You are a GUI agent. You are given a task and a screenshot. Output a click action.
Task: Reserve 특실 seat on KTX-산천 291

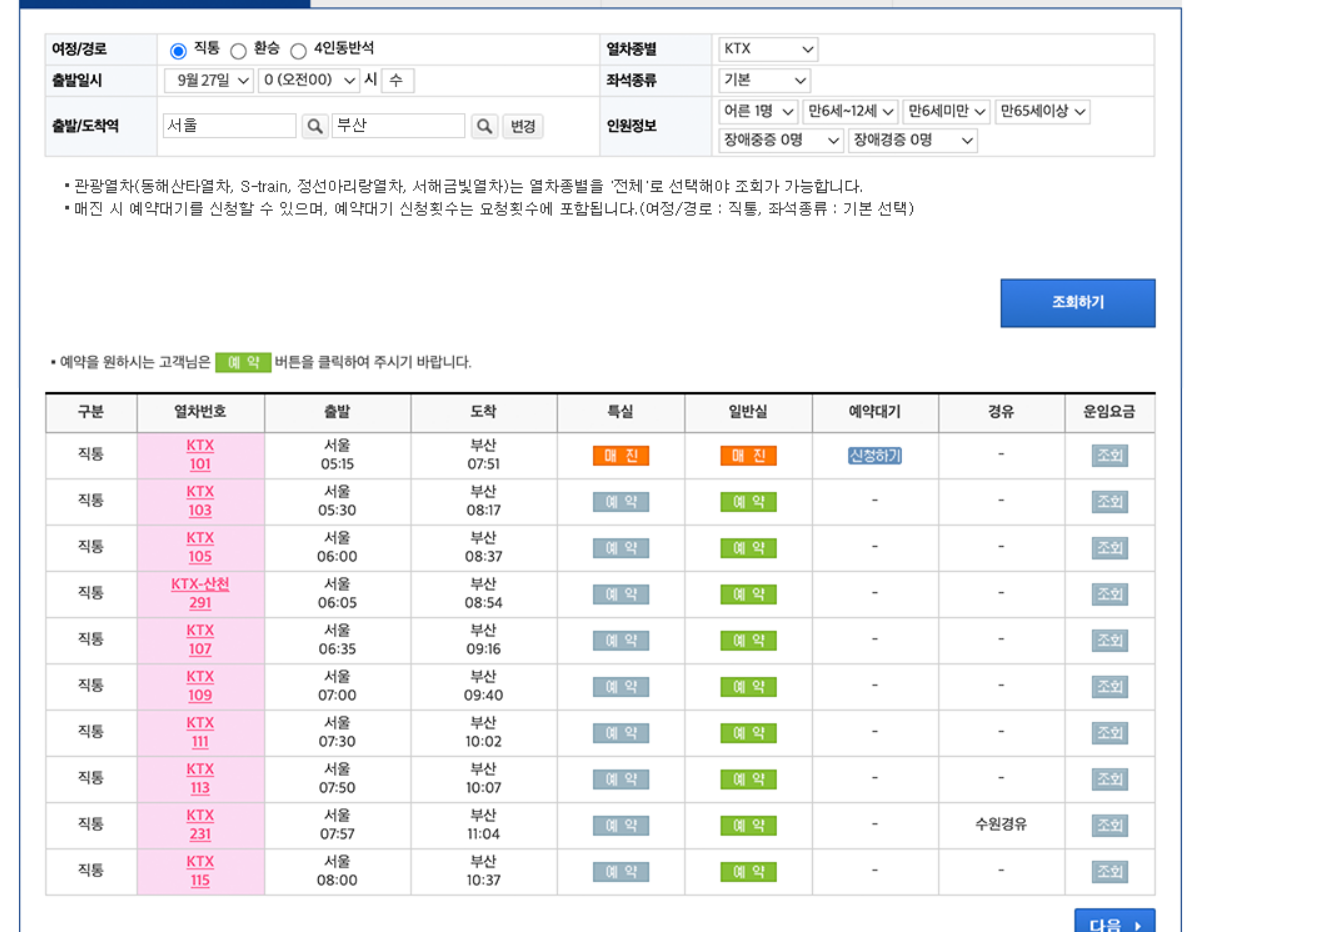[621, 594]
